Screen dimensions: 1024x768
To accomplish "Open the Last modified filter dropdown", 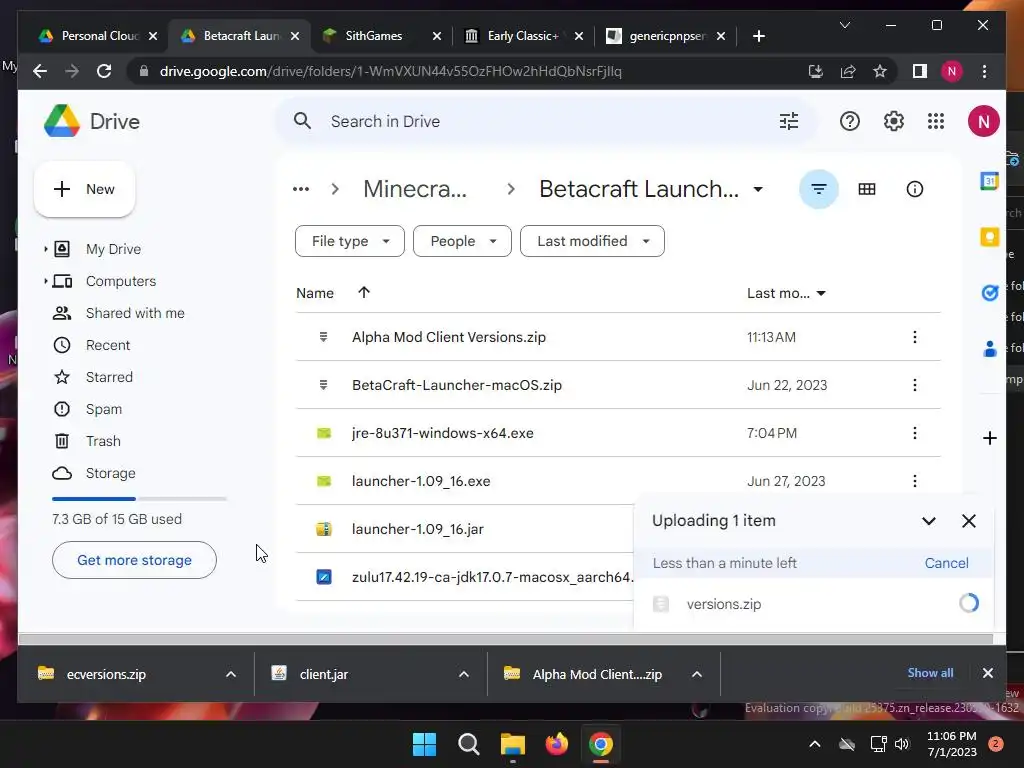I will point(592,241).
